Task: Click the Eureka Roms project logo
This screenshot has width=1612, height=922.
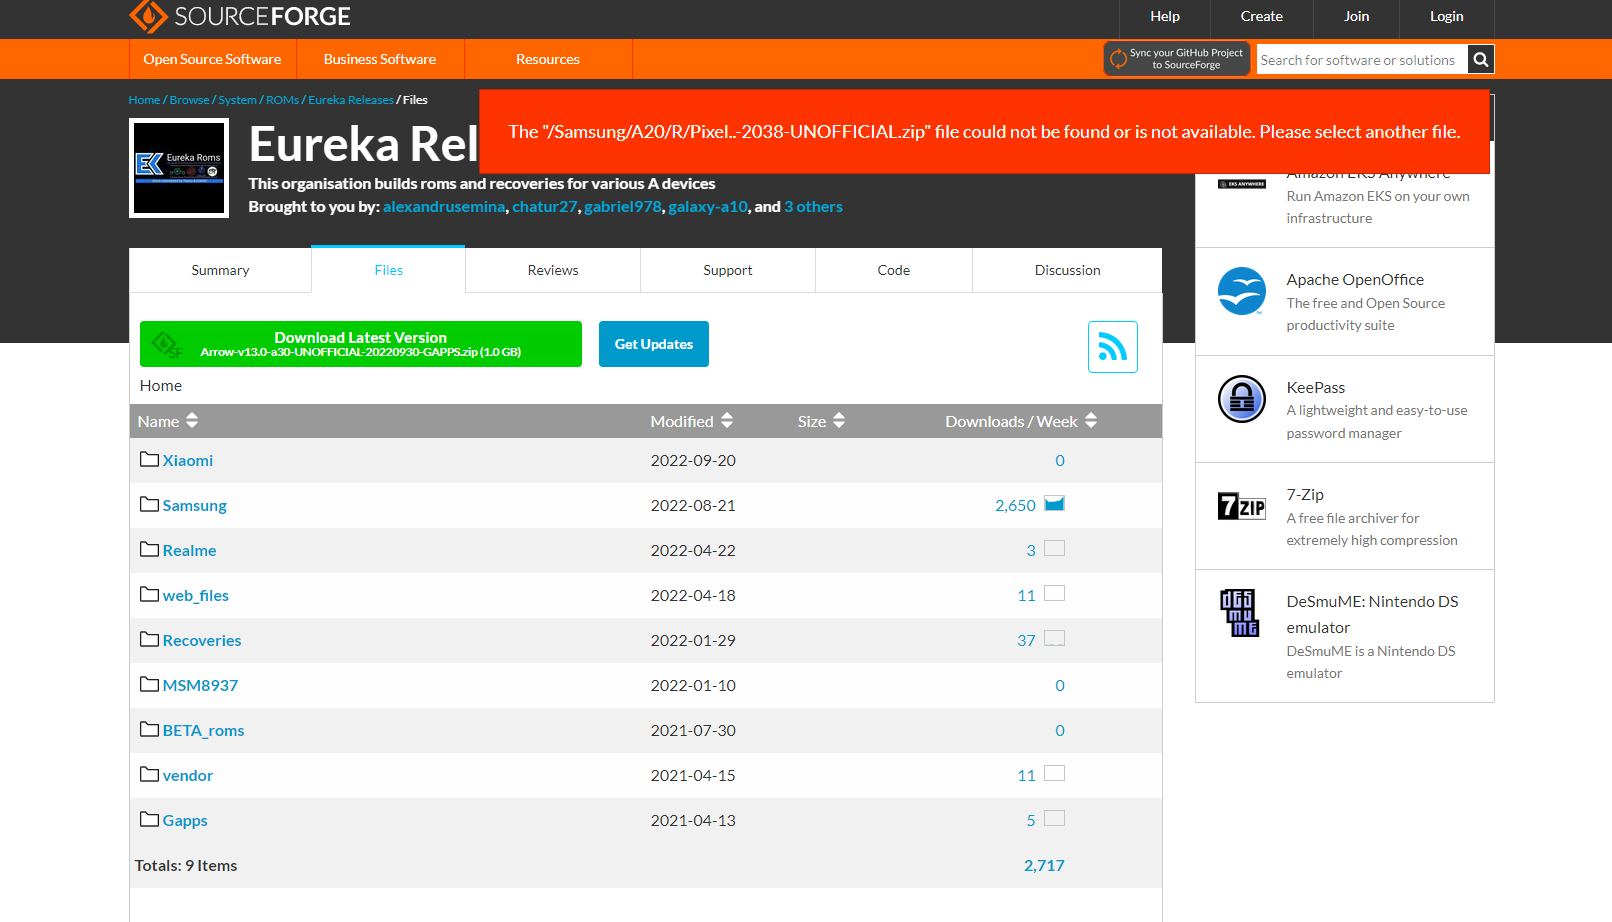Action: click(x=179, y=168)
